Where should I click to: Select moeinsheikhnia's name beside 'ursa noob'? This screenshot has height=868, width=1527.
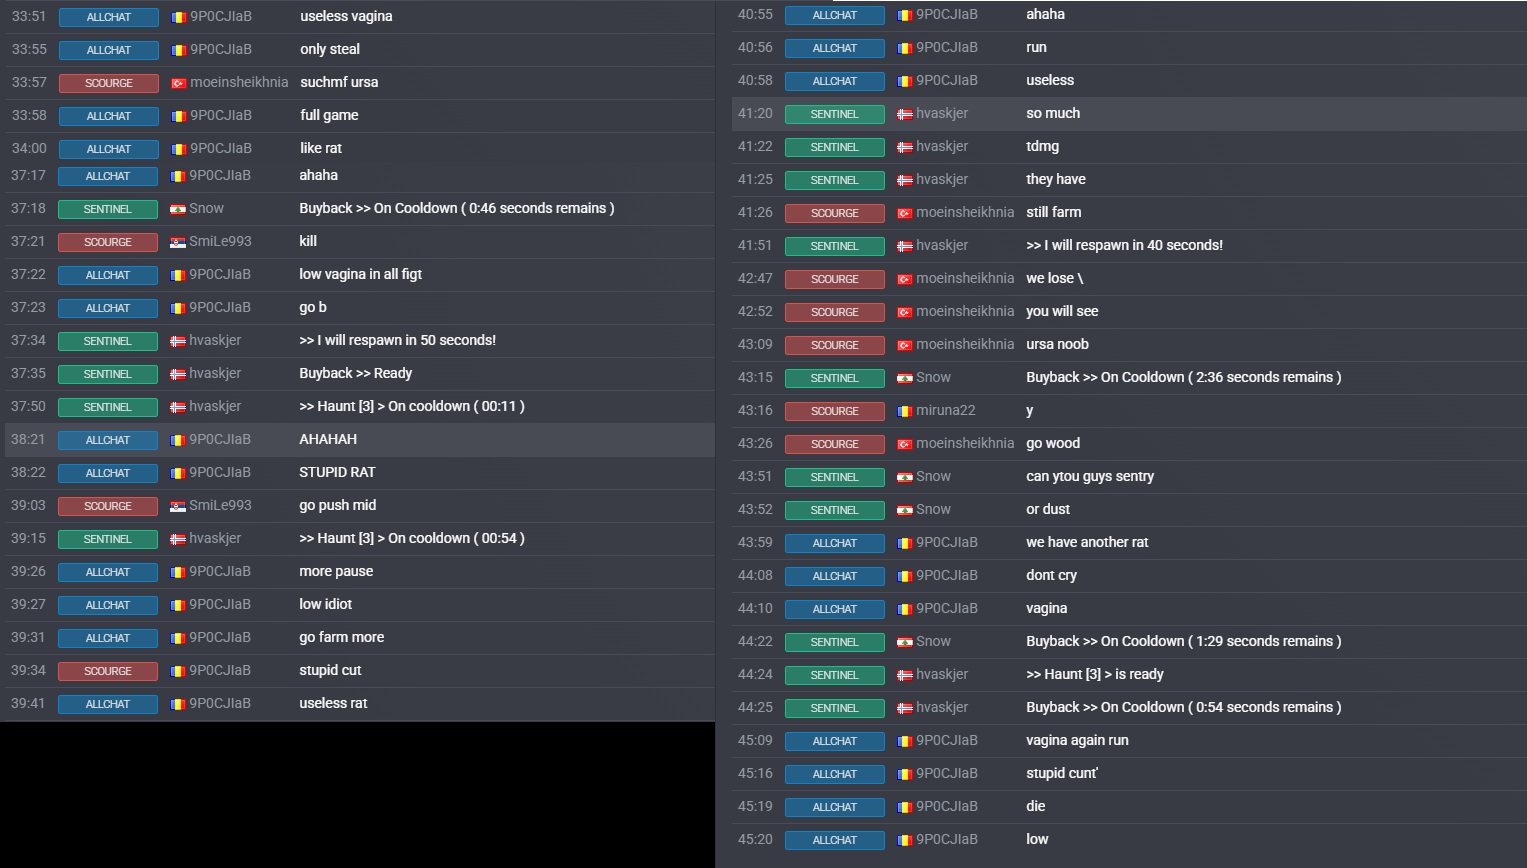pos(965,344)
